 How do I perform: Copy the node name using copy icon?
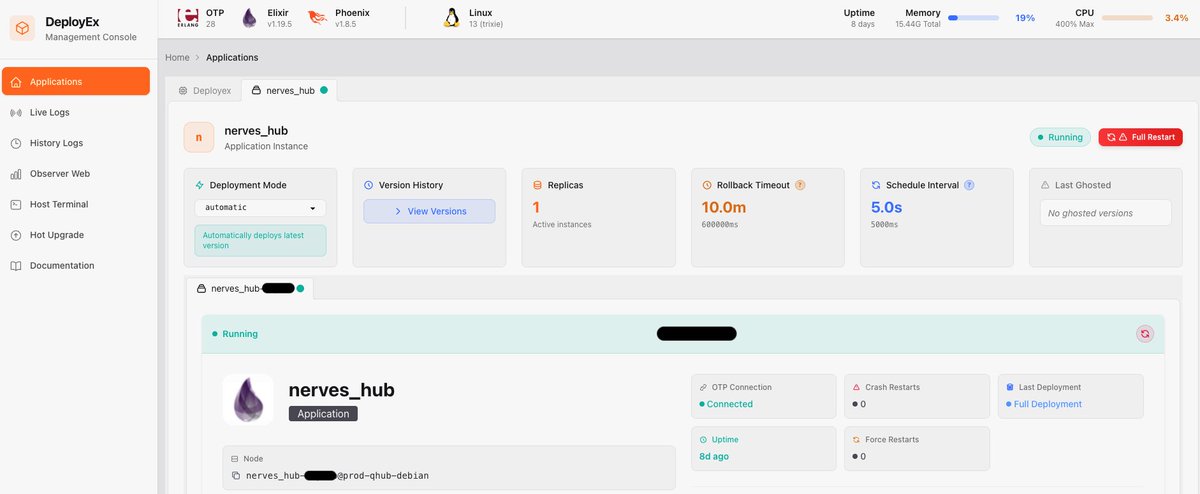click(236, 475)
